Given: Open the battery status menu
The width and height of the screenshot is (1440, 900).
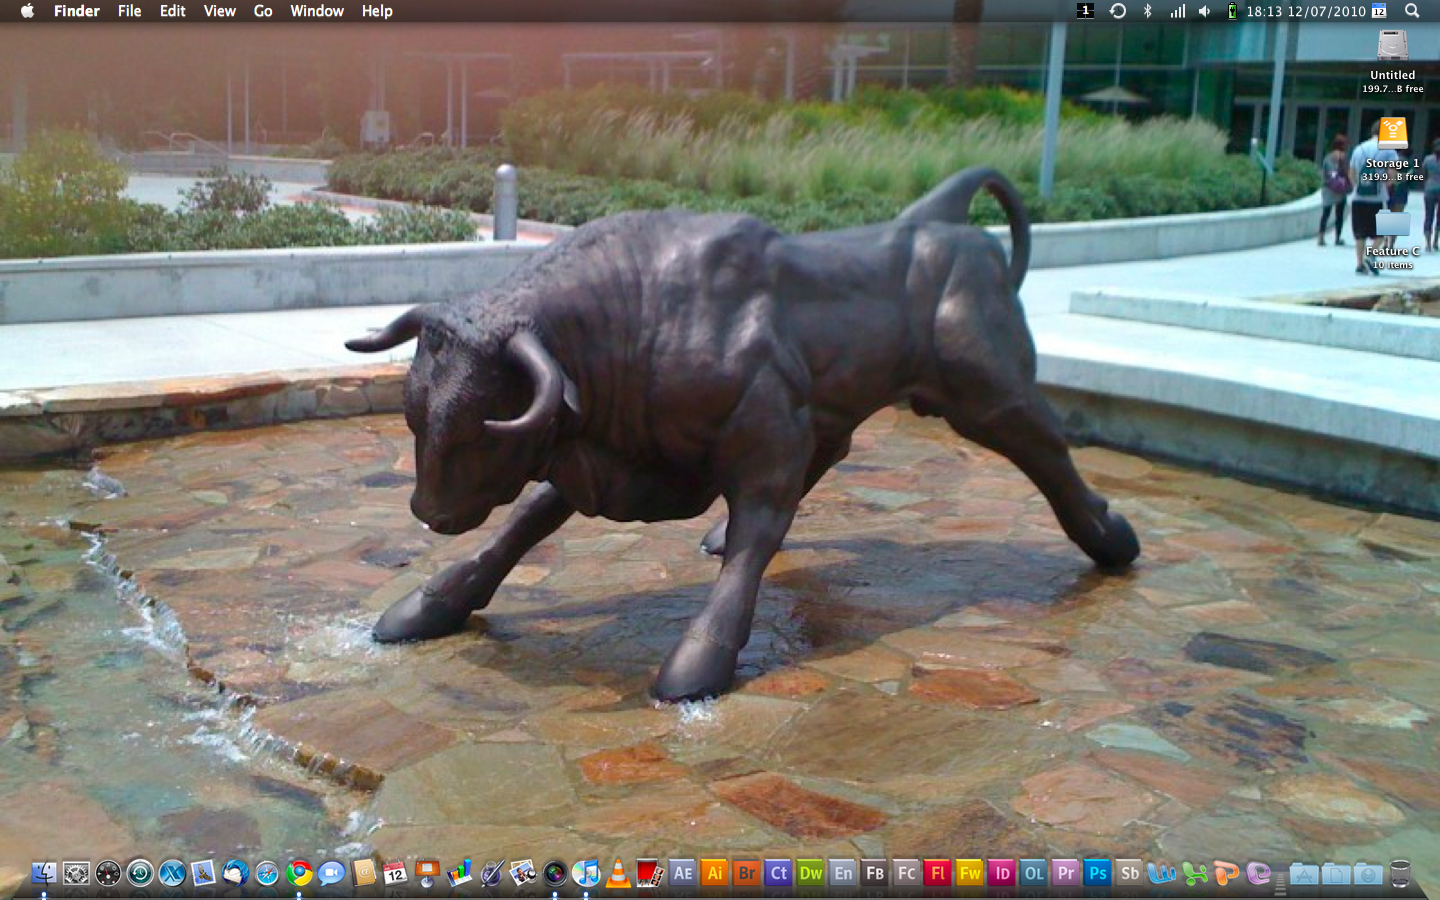Looking at the screenshot, I should pos(1232,11).
